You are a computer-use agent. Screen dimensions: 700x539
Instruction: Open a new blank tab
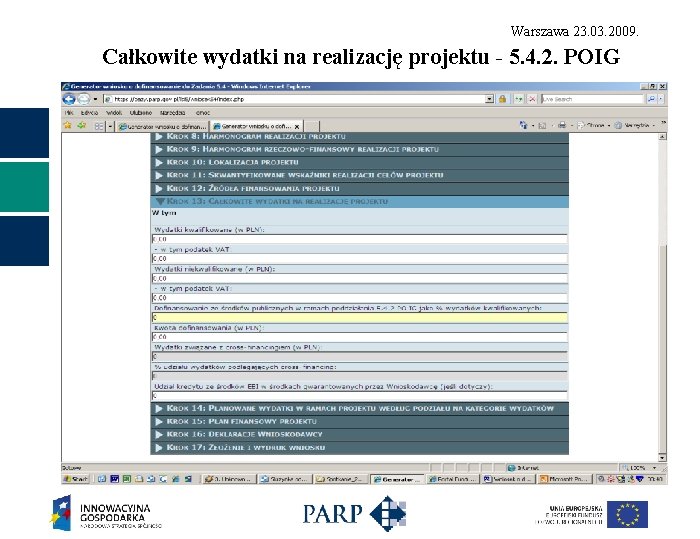coord(312,126)
